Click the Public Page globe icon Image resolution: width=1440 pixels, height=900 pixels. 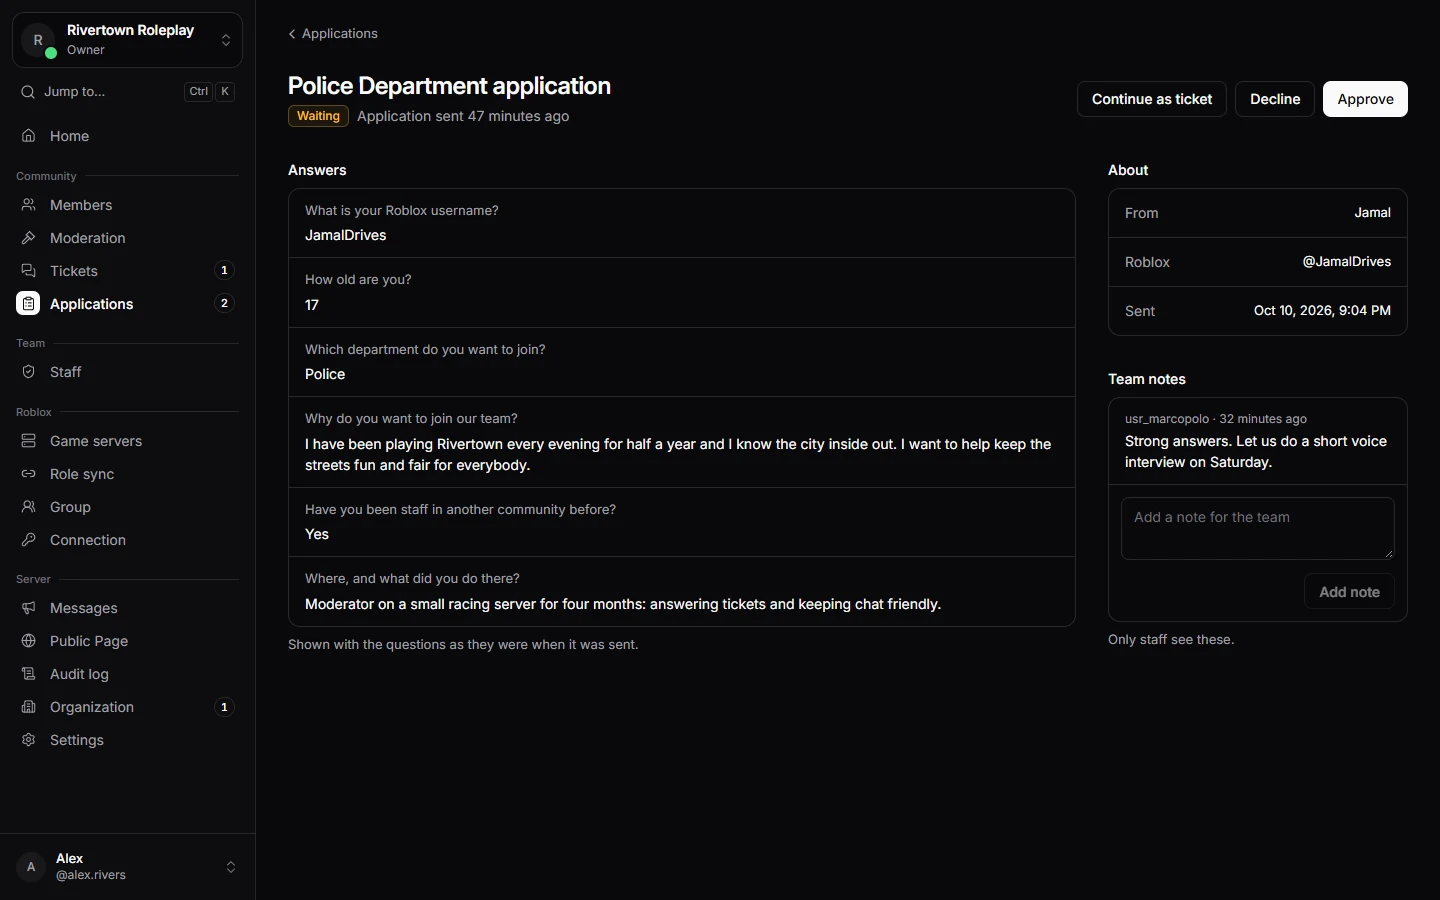pos(29,641)
